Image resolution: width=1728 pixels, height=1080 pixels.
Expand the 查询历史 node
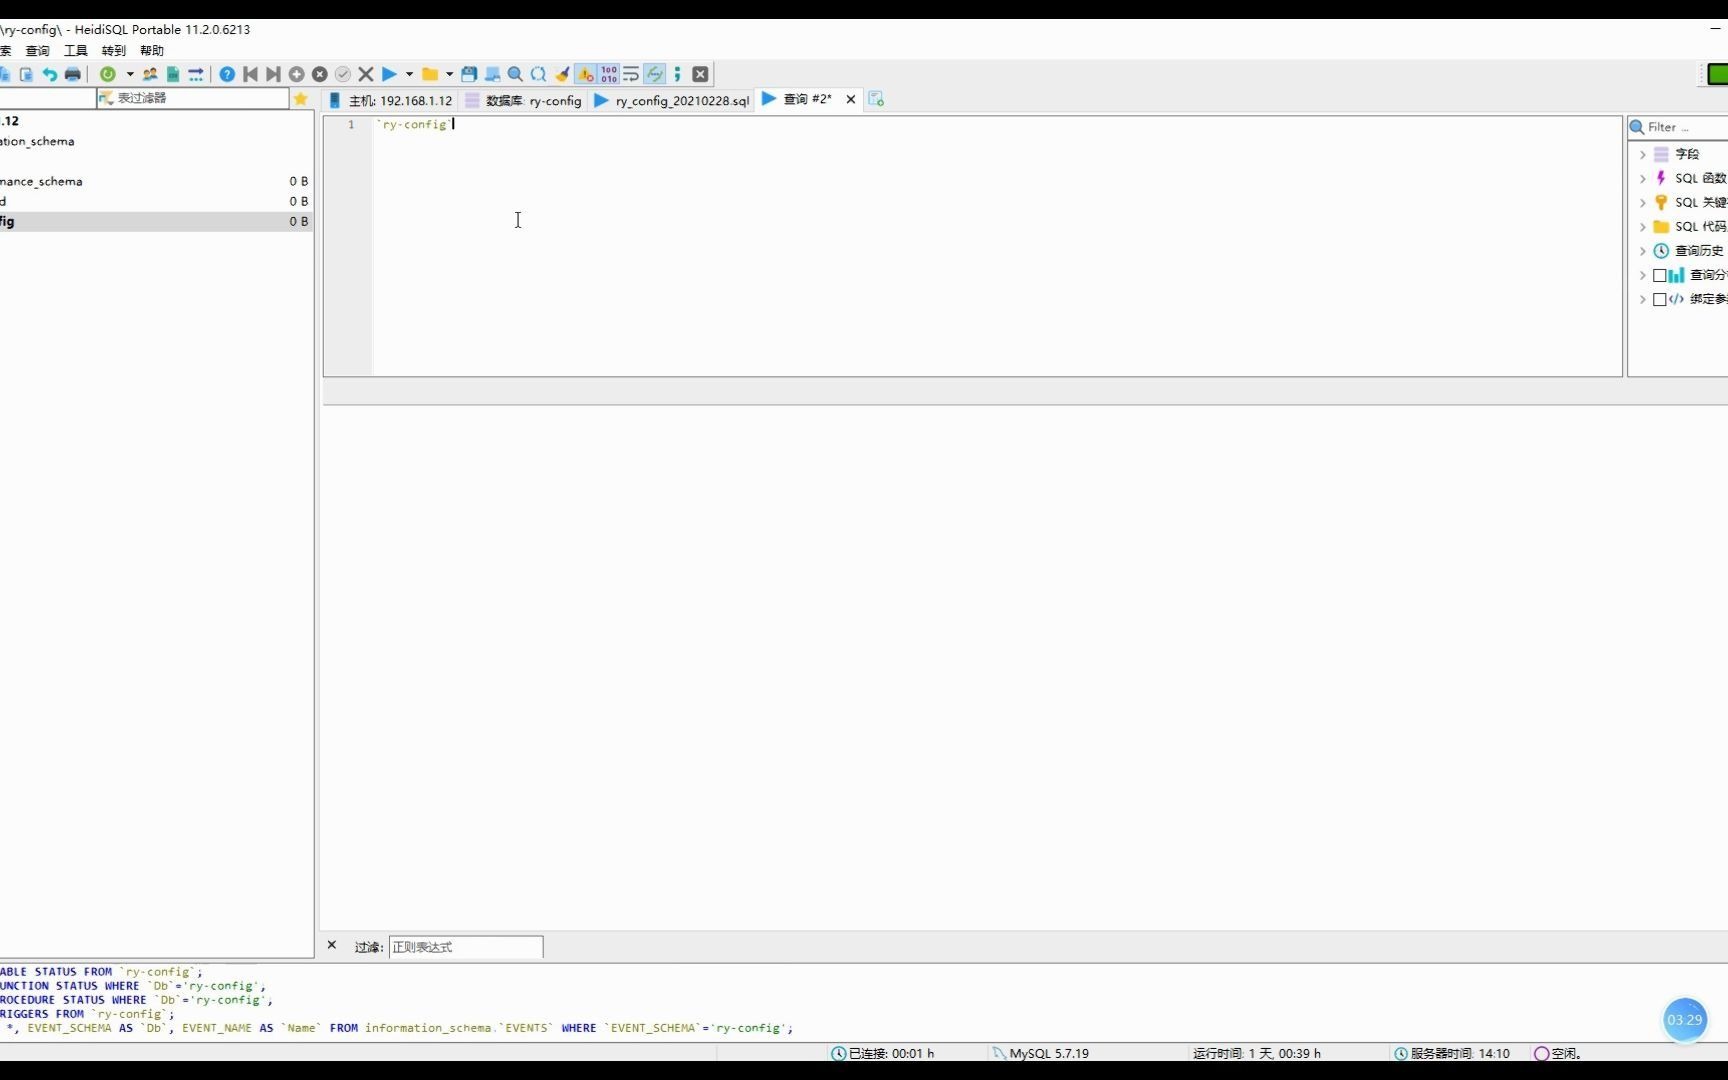[x=1643, y=251]
